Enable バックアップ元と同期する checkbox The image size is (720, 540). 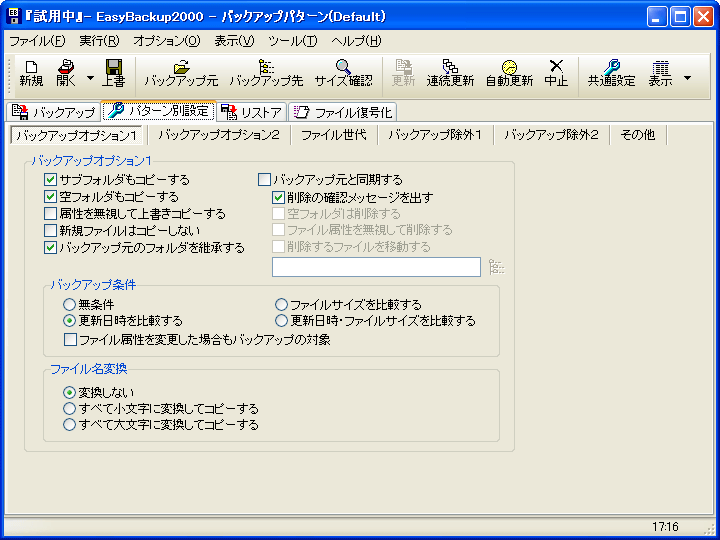[x=264, y=180]
